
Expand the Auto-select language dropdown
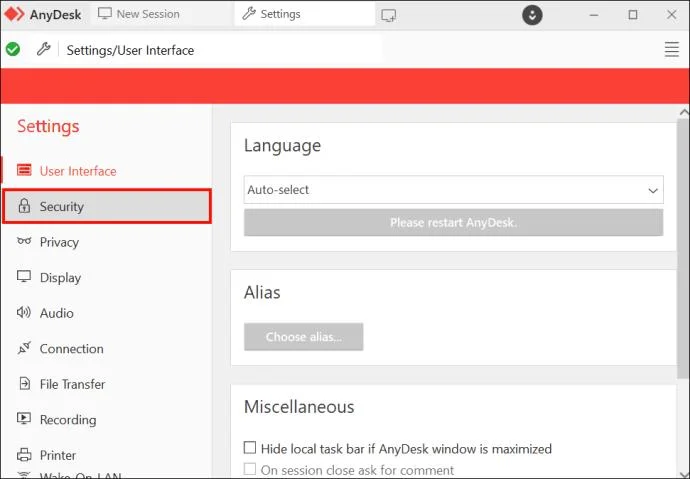(x=454, y=190)
